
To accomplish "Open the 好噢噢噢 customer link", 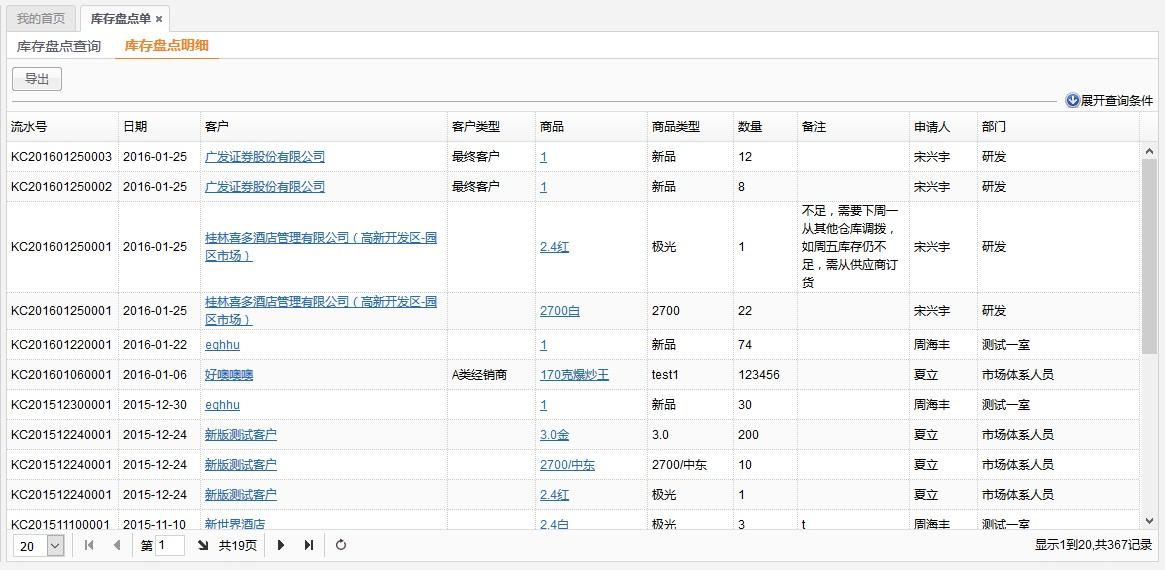I will pos(229,375).
